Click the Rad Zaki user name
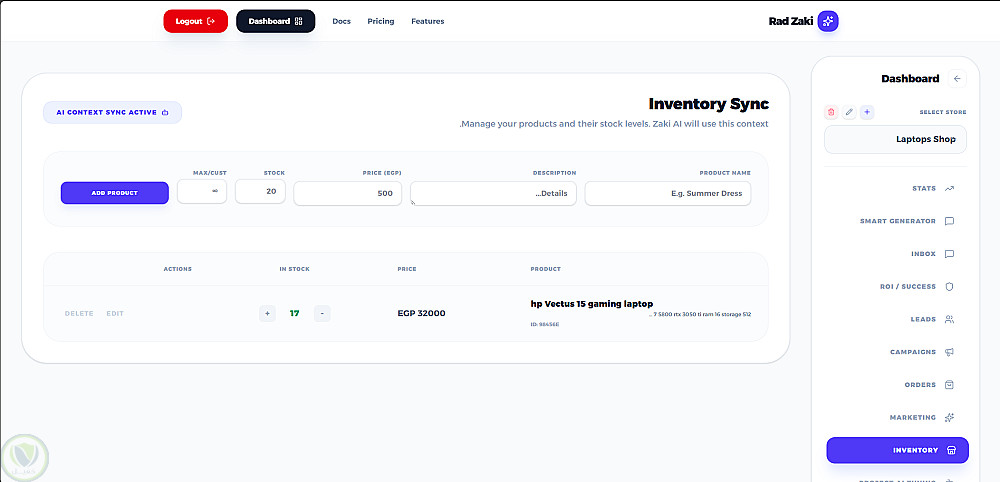 point(791,21)
